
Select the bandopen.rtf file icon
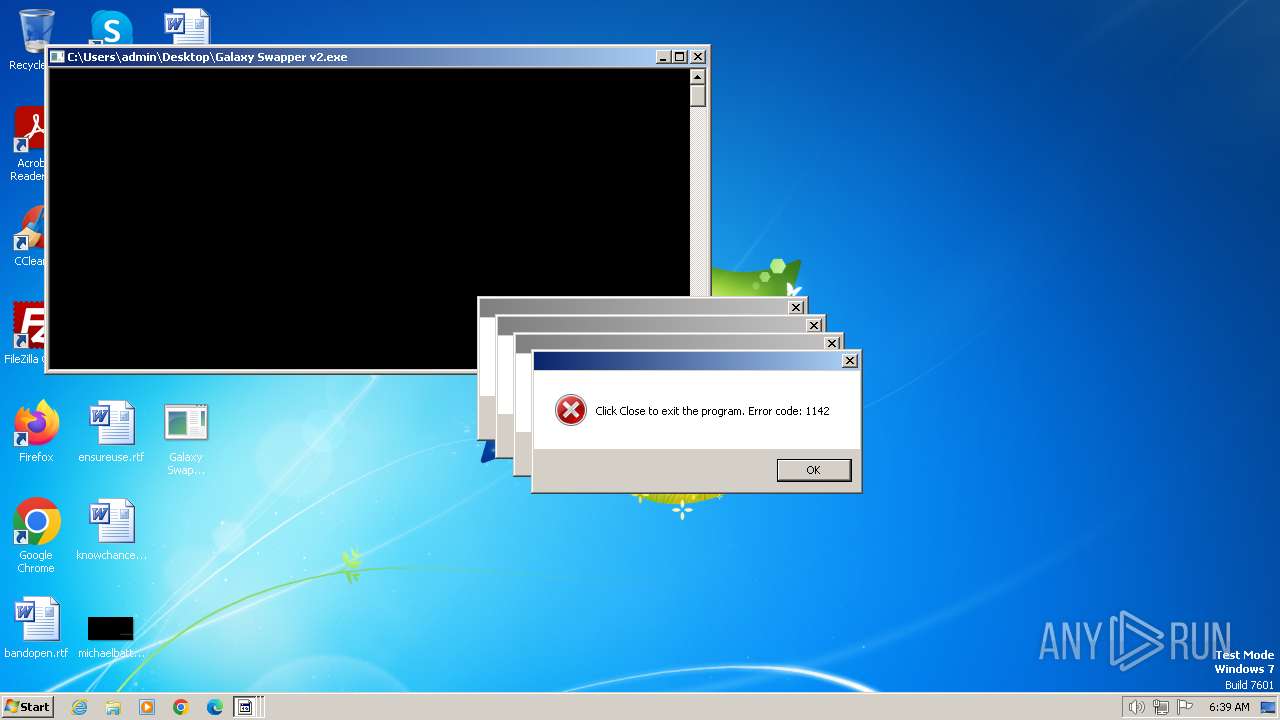coord(36,628)
